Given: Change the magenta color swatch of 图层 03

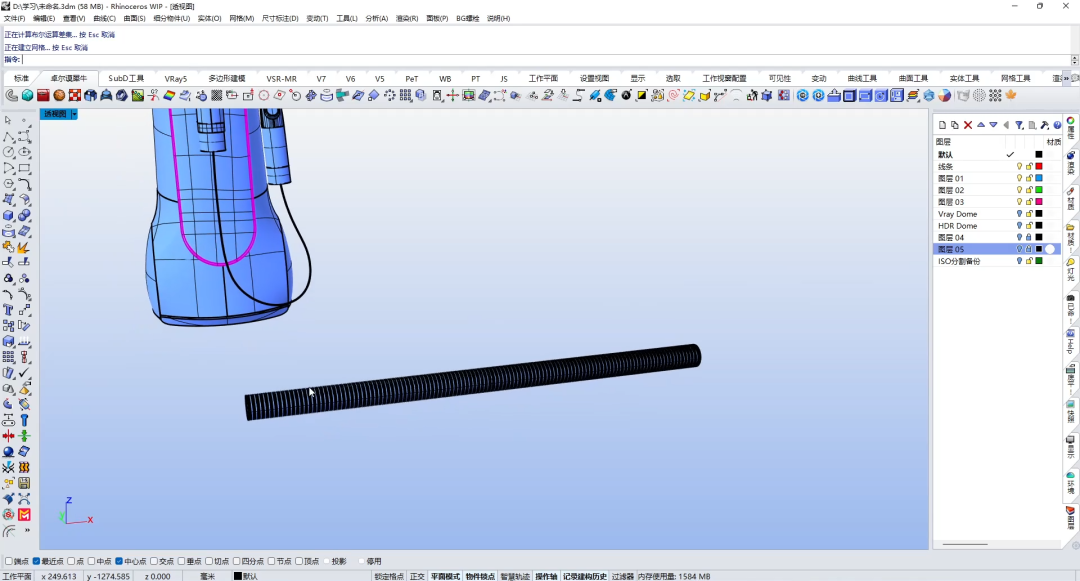Looking at the screenshot, I should pyautogui.click(x=1039, y=202).
